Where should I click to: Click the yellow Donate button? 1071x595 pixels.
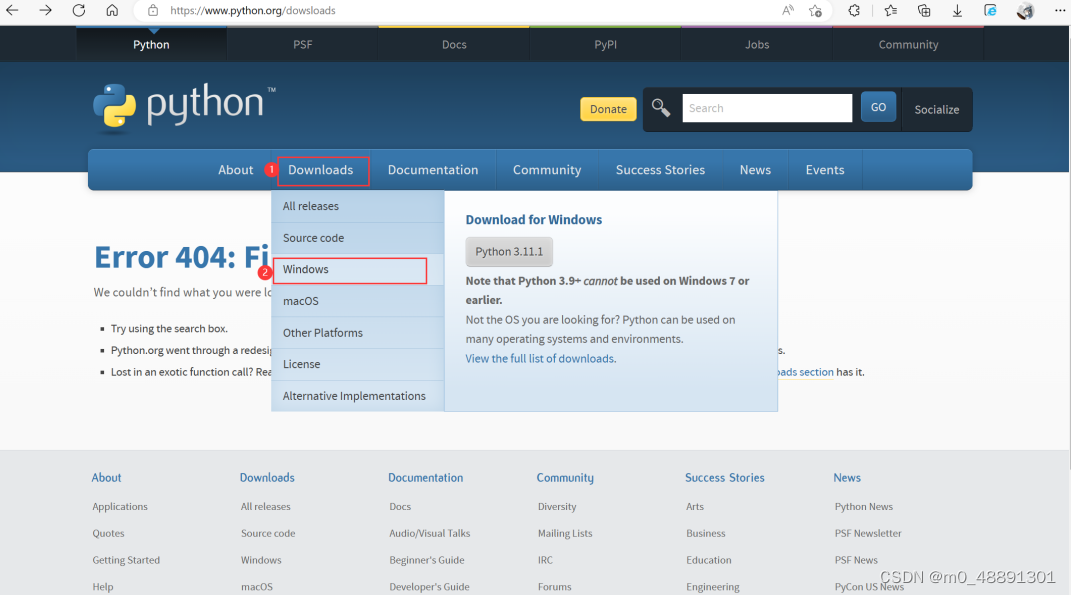(x=608, y=109)
